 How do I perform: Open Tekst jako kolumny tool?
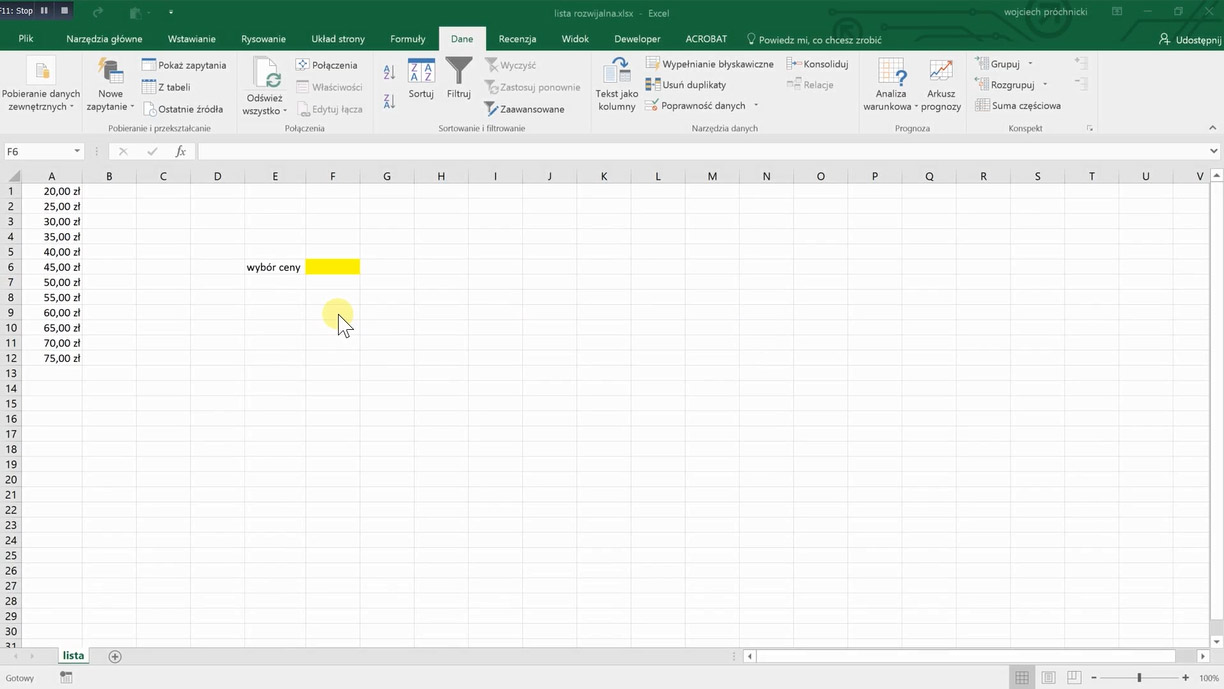[x=616, y=84]
